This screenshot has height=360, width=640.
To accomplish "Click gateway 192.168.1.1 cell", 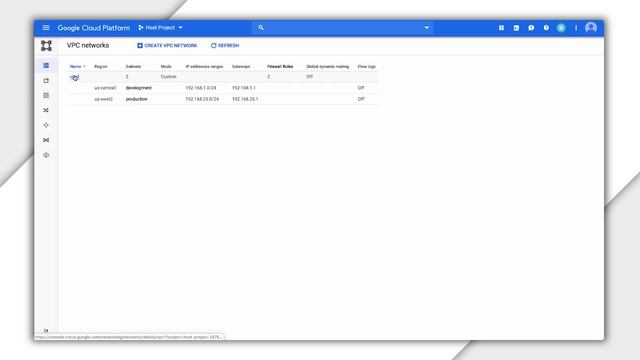I will tap(244, 88).
